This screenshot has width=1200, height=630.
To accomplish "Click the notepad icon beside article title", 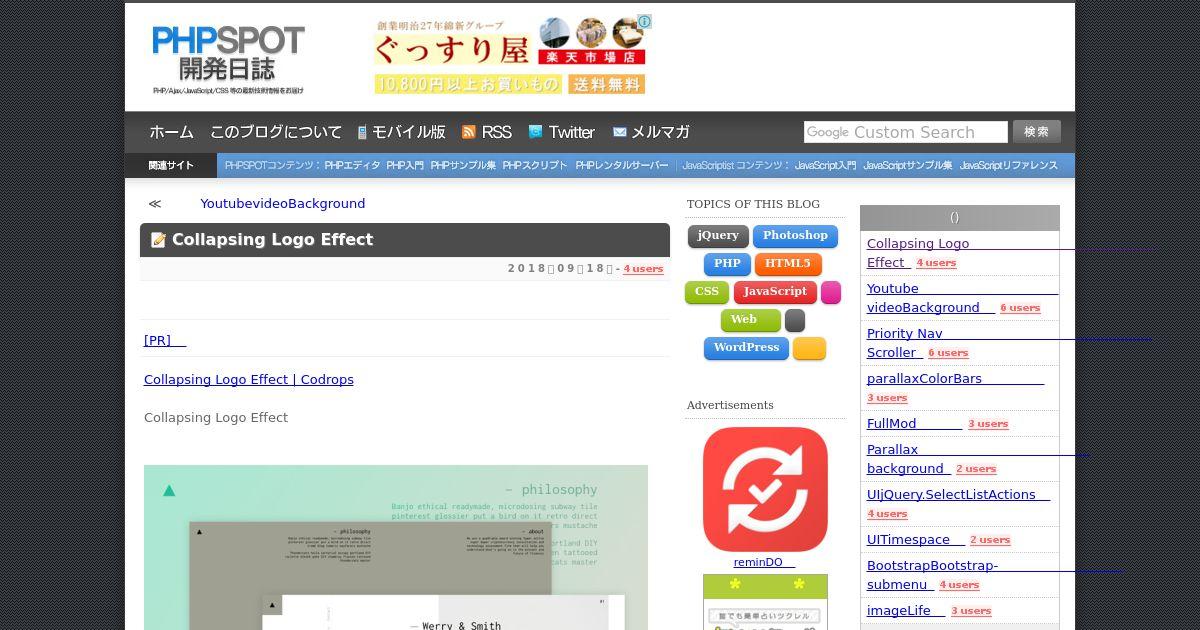I will pos(158,240).
